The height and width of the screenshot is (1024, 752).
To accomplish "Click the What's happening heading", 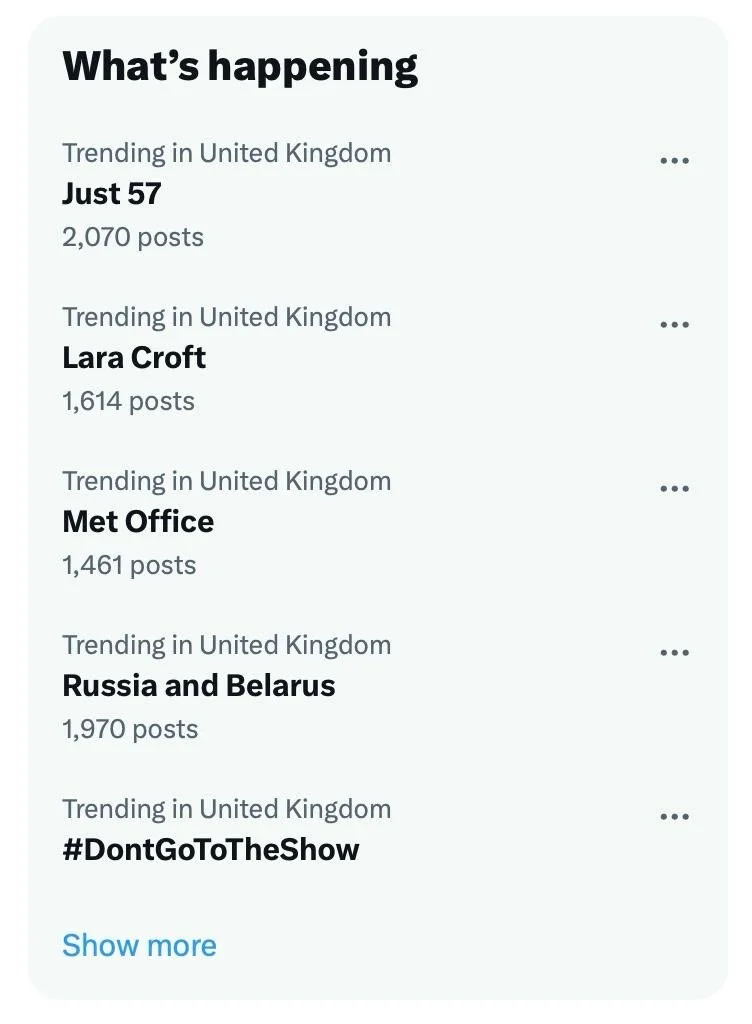I will click(x=240, y=66).
